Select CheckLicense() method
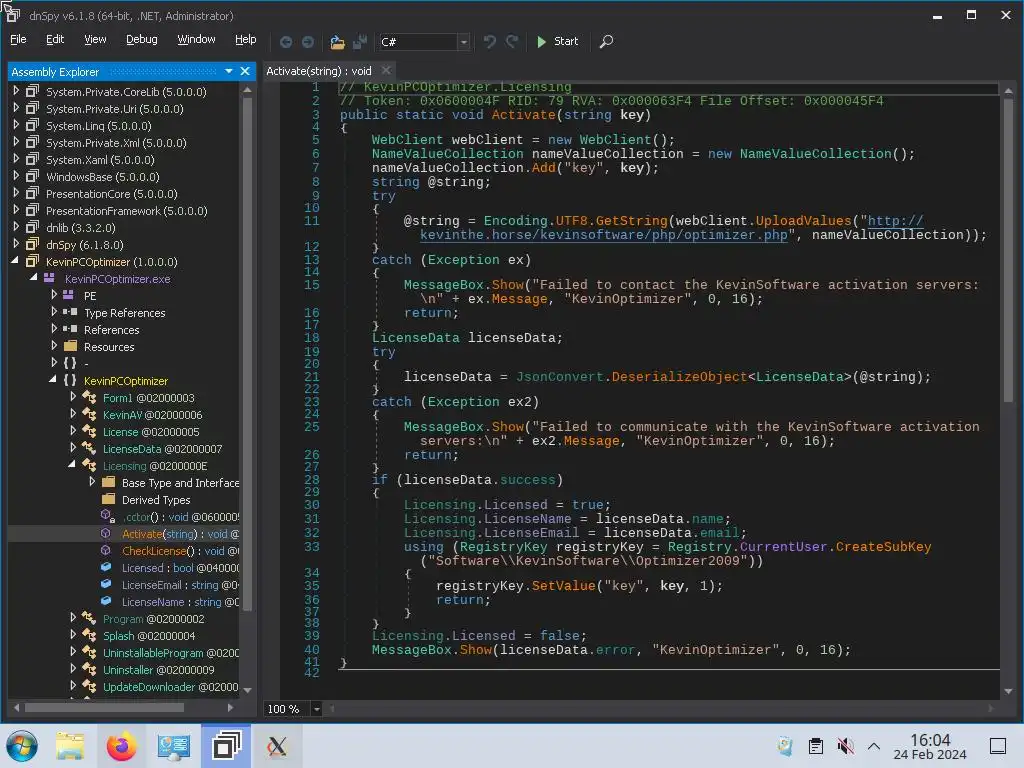Screen dimensions: 1024x768 click(x=180, y=551)
